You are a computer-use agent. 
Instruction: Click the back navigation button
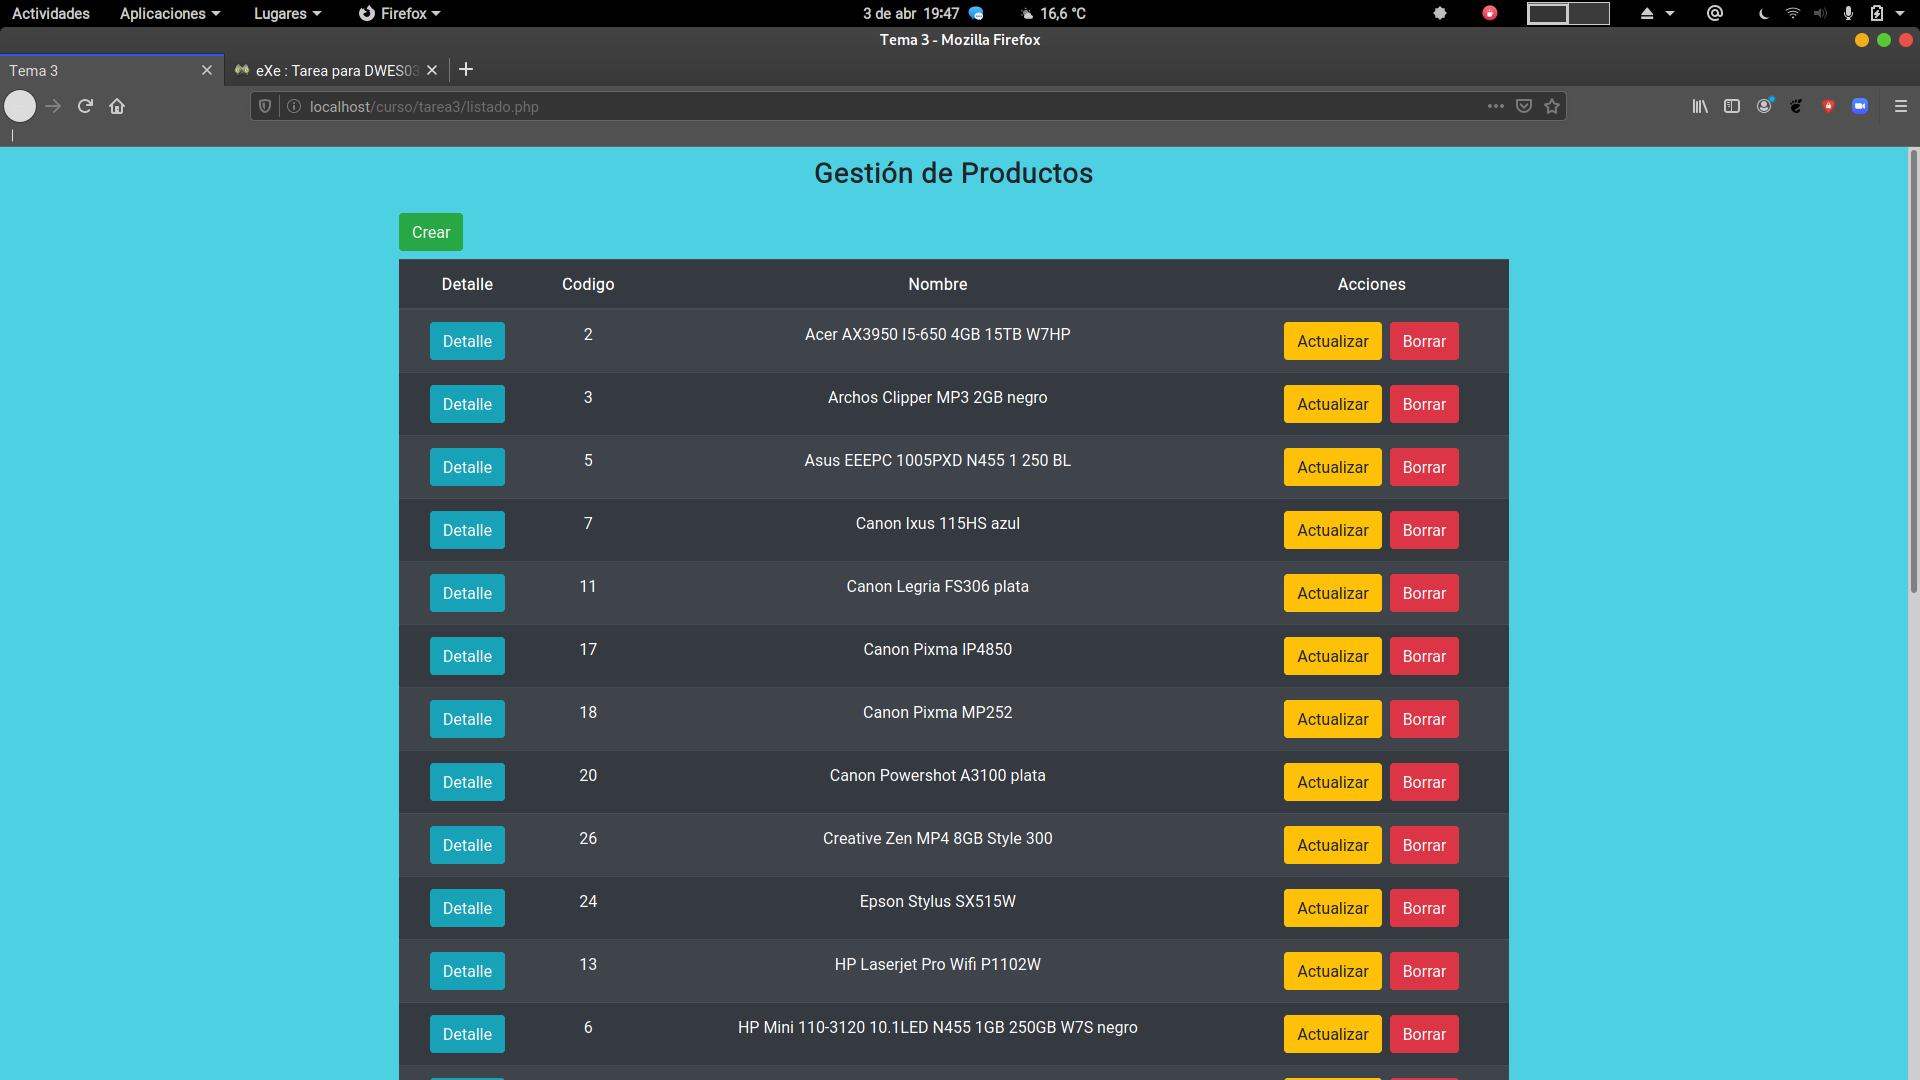(20, 106)
